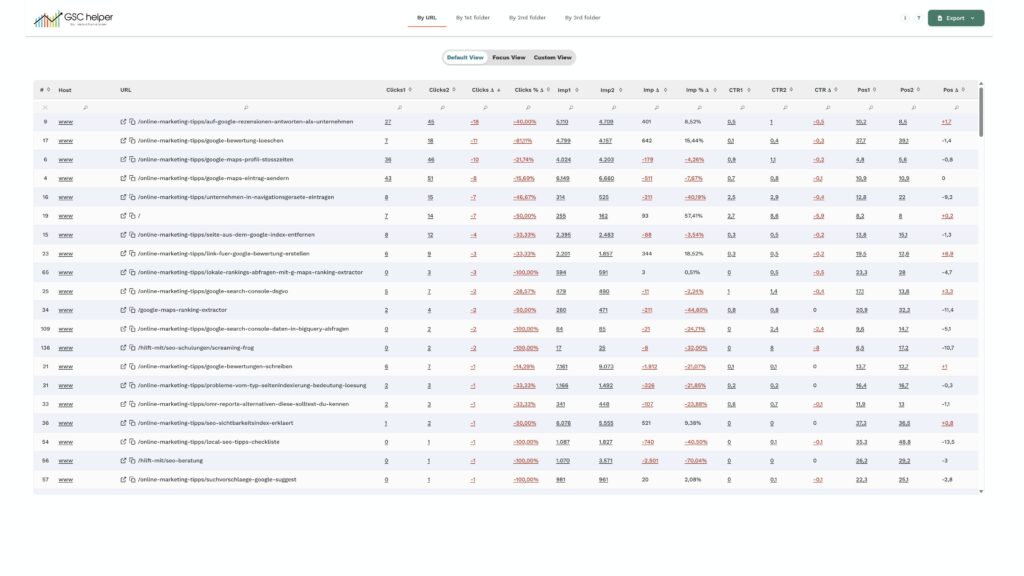Click the Clicks1 value 43 for google-maps-eintrag-aendern
This screenshot has height=576, width=1024.
[x=387, y=178]
